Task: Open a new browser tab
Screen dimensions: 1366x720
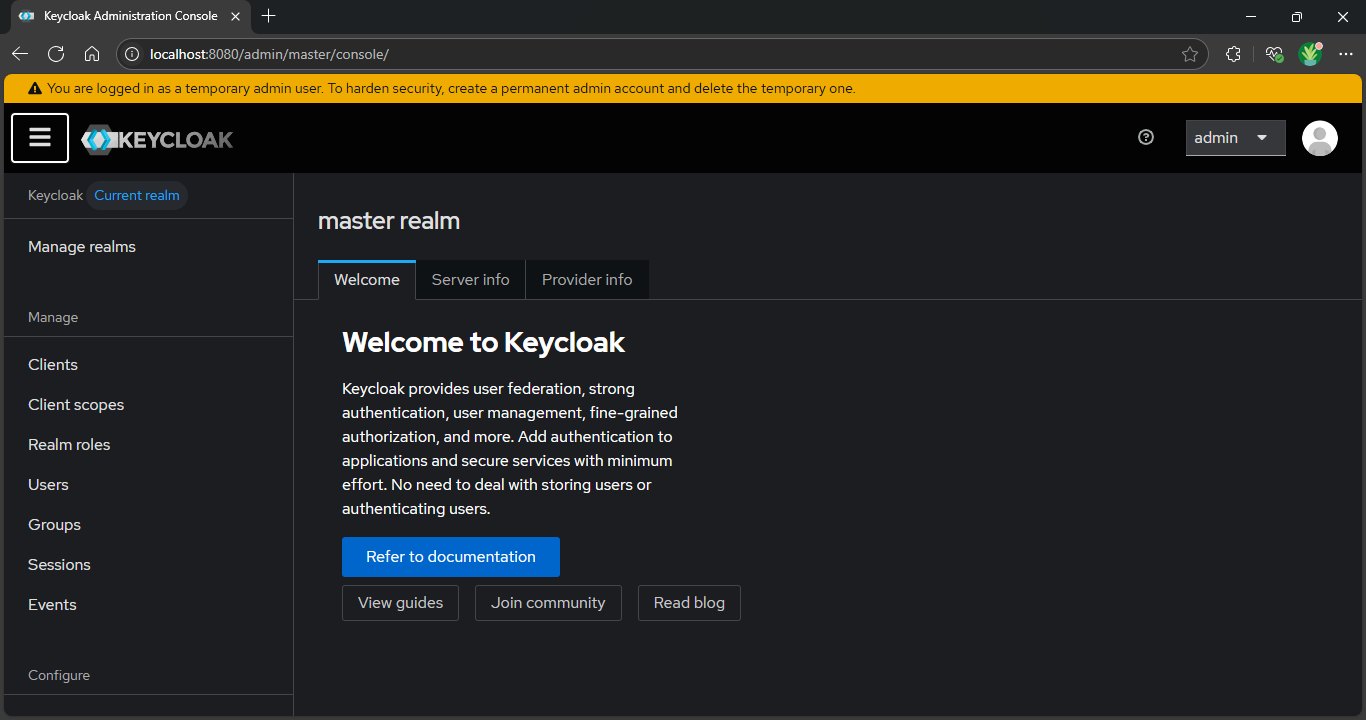Action: click(x=268, y=16)
